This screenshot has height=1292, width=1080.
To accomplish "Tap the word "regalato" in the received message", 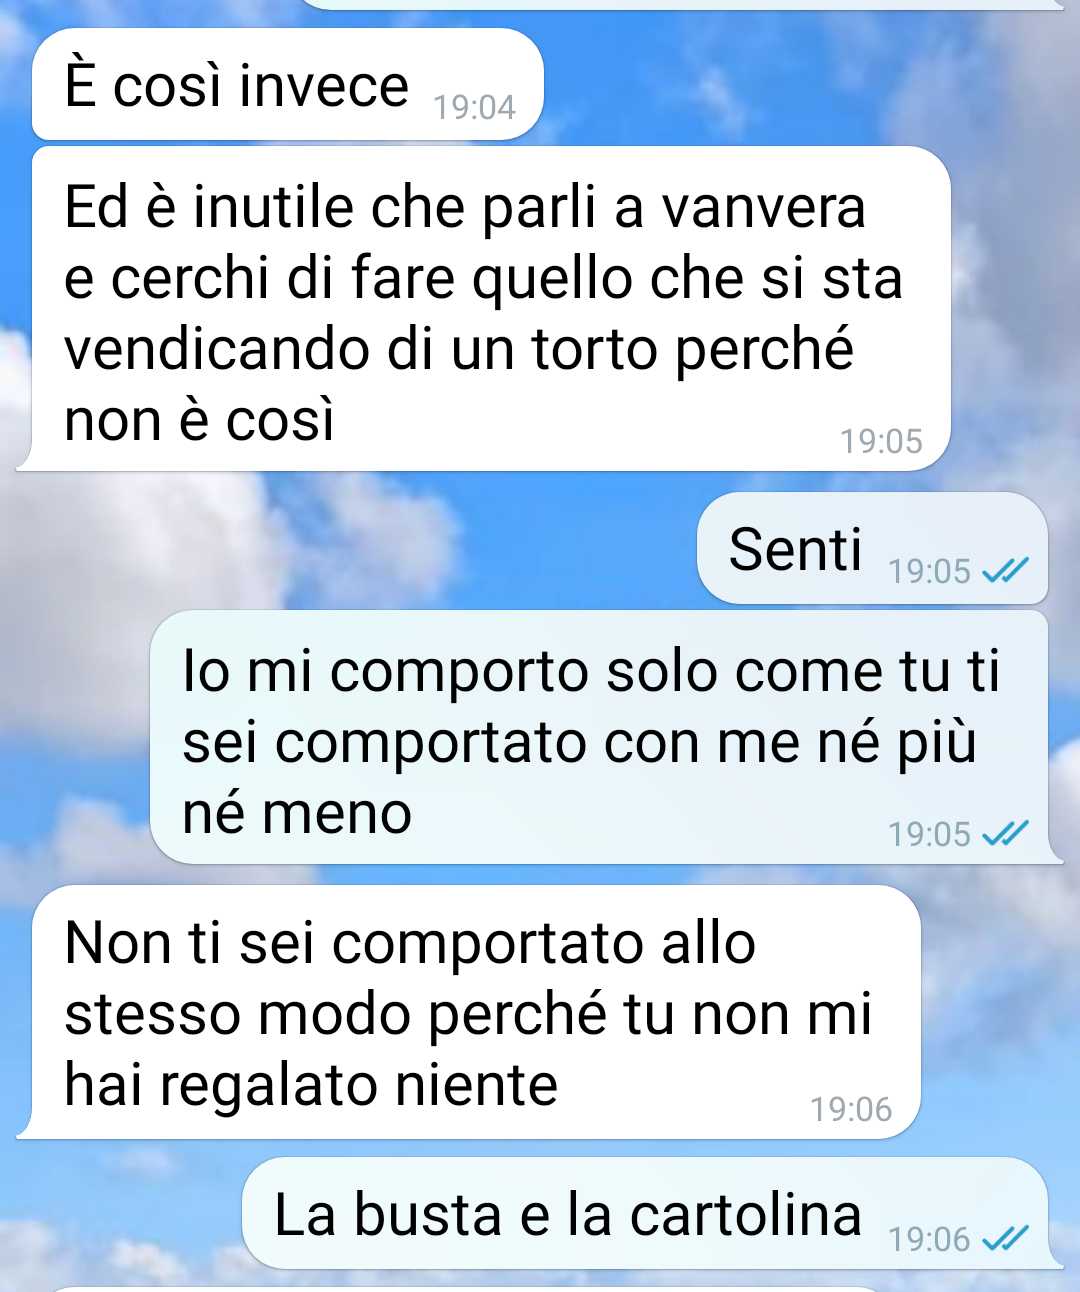I will 271,1087.
